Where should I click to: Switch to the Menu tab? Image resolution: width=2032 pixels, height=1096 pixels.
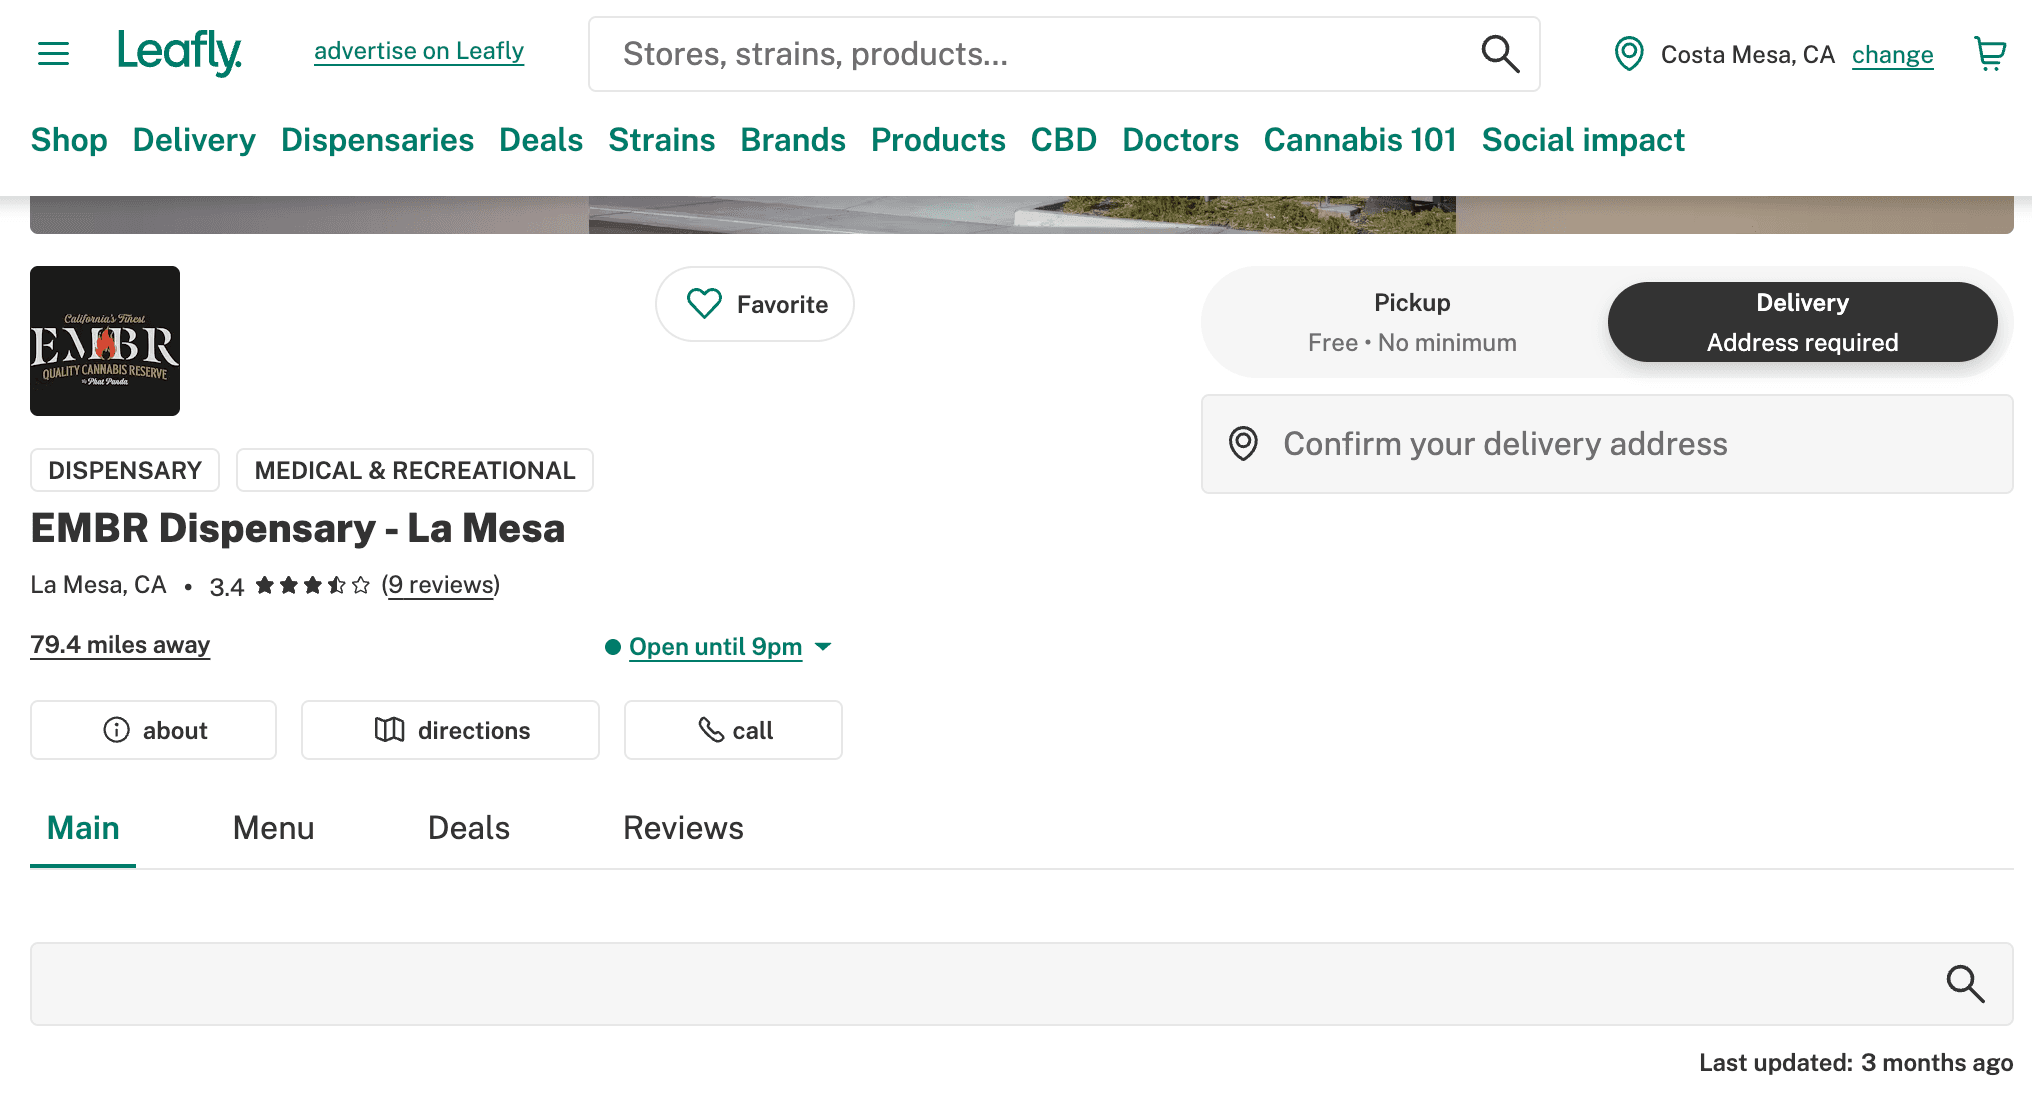pyautogui.click(x=273, y=828)
